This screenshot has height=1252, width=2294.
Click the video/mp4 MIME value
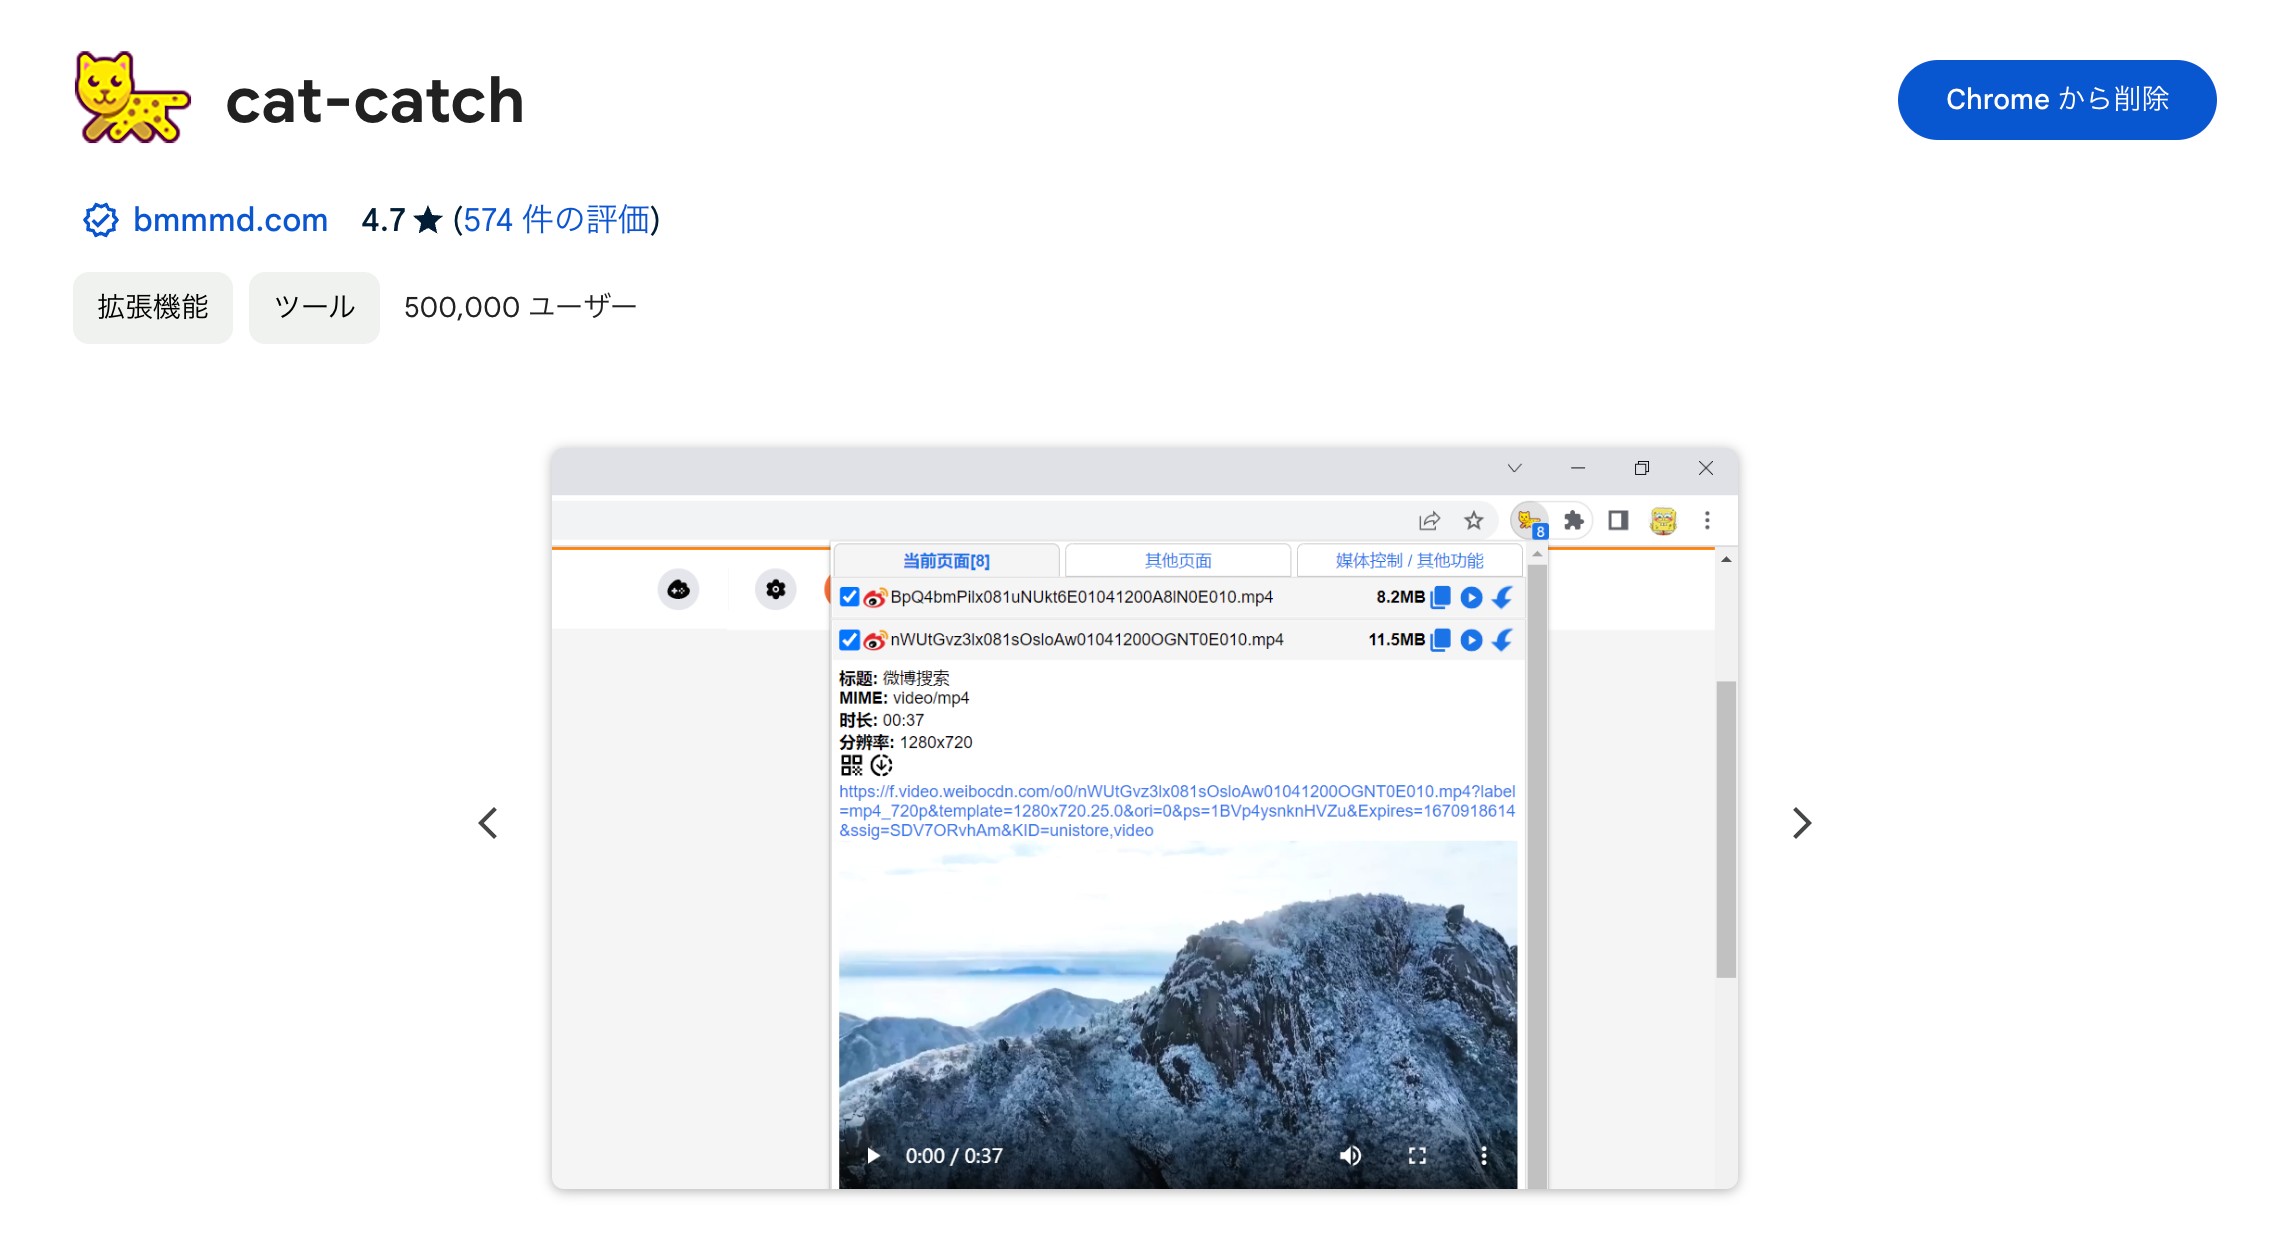coord(931,698)
